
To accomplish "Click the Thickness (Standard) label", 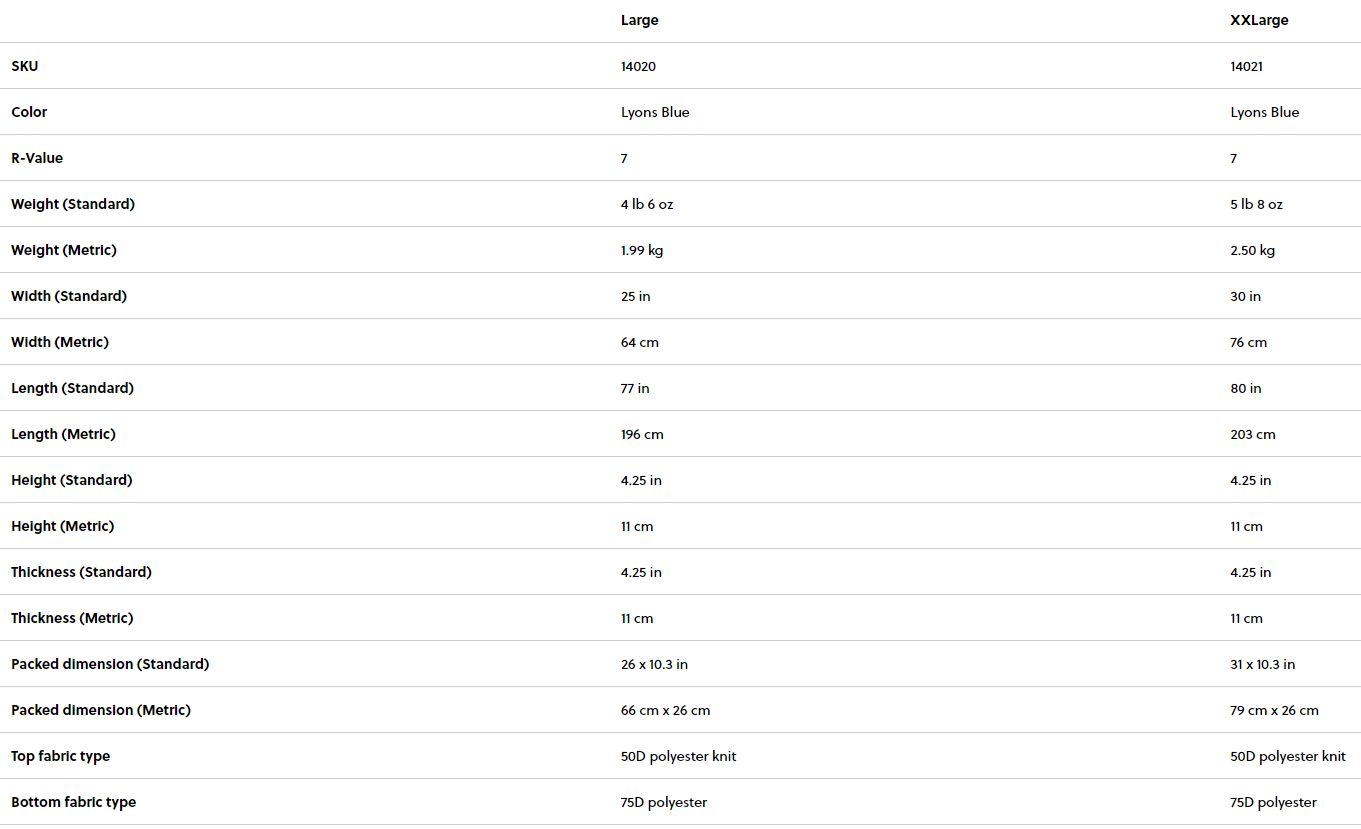I will (x=81, y=572).
